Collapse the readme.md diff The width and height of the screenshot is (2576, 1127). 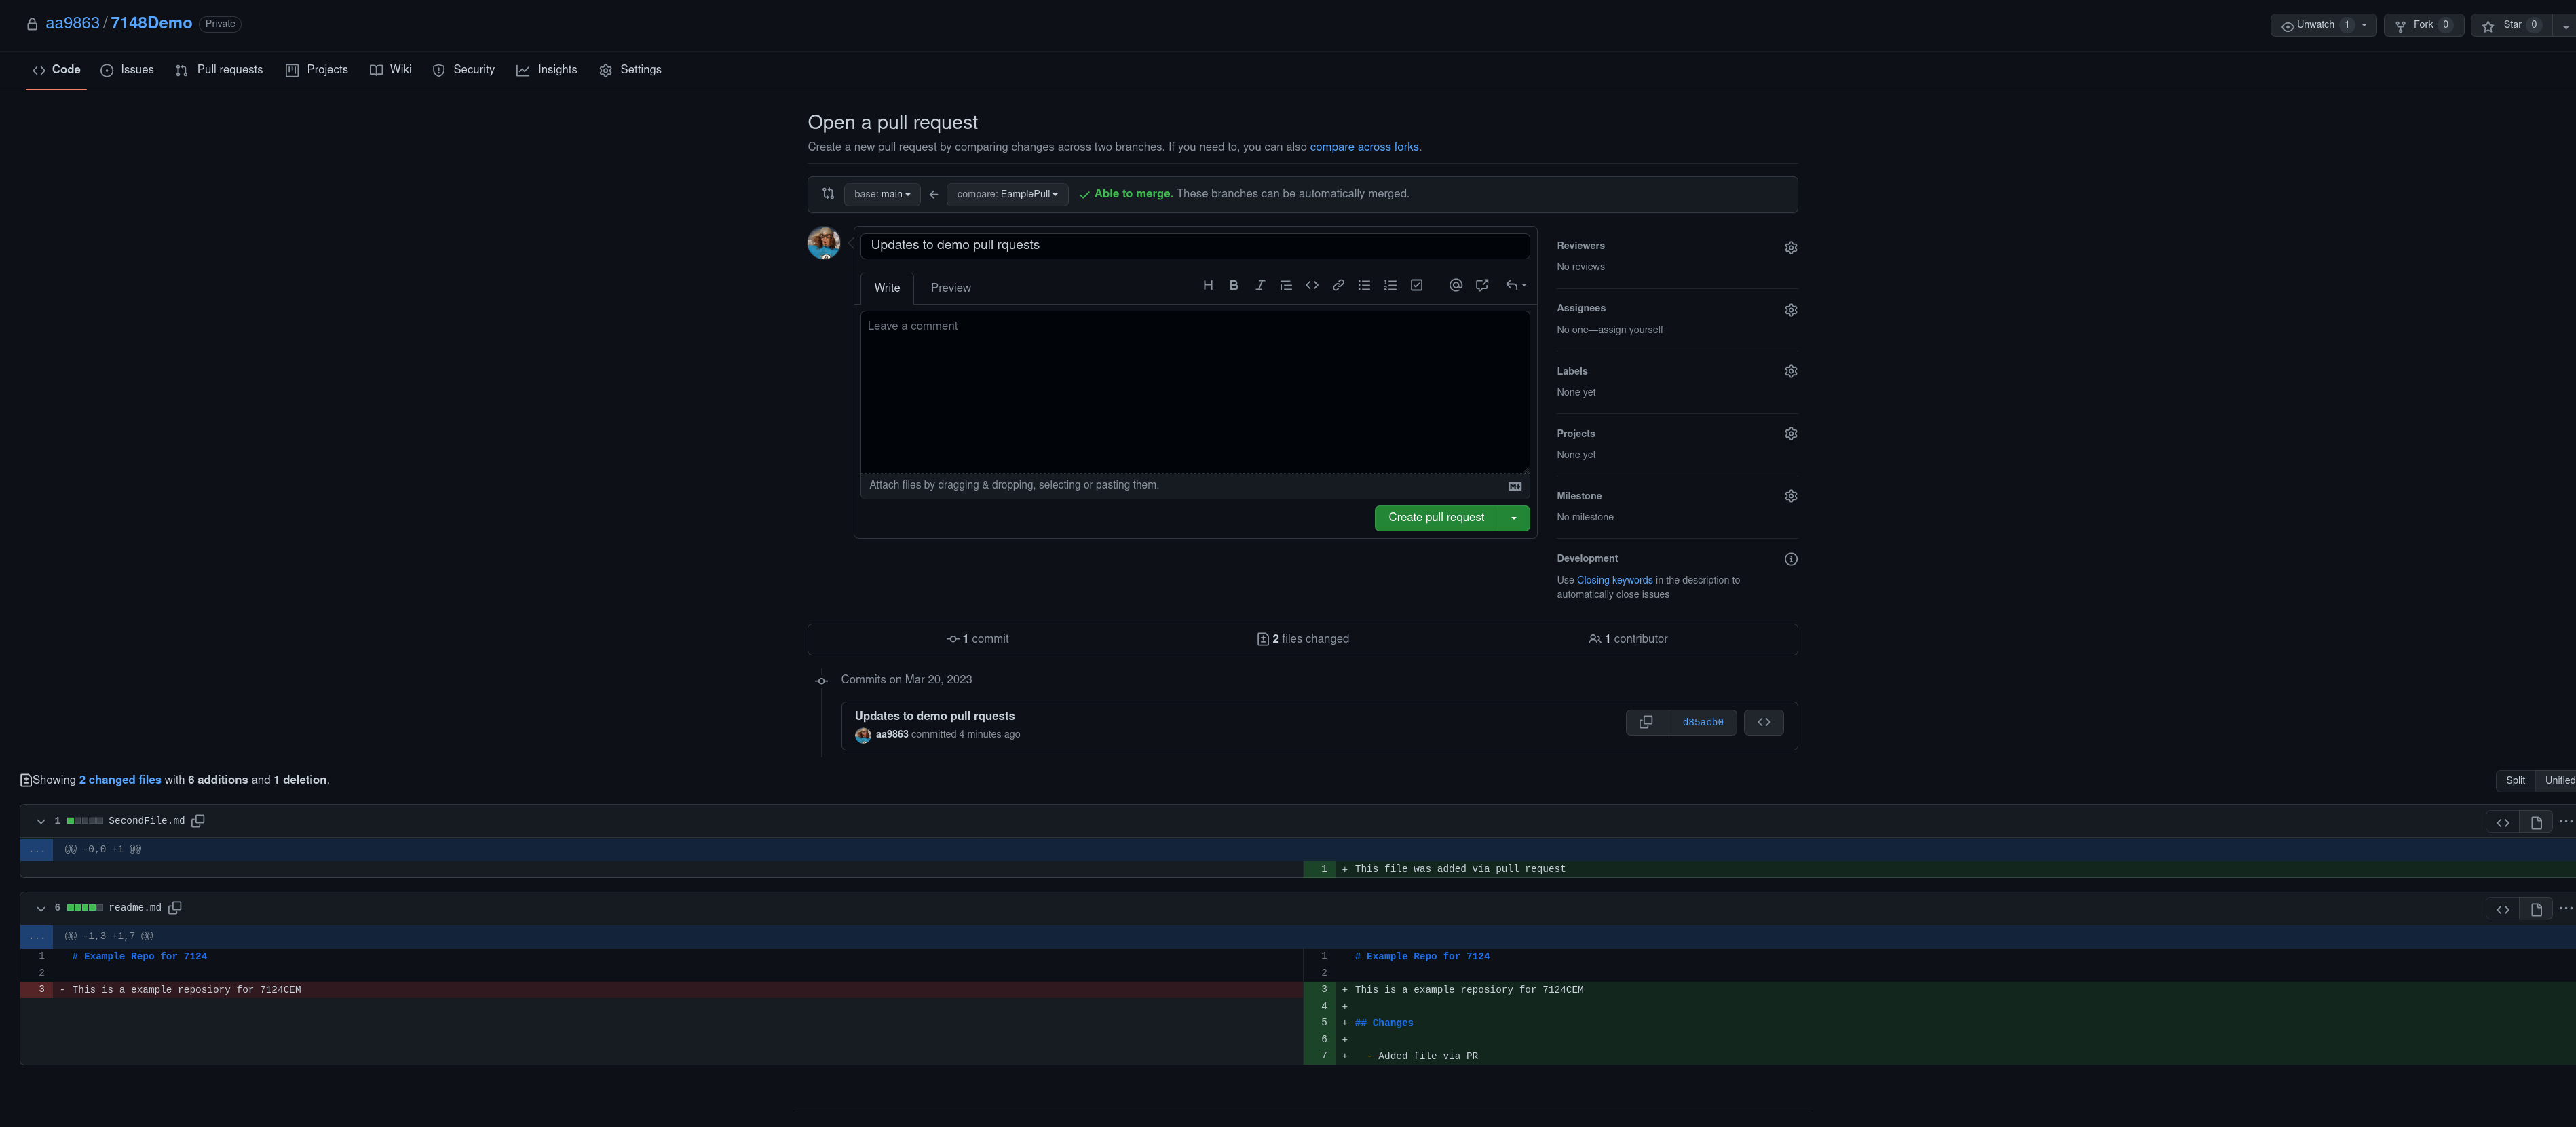41,909
